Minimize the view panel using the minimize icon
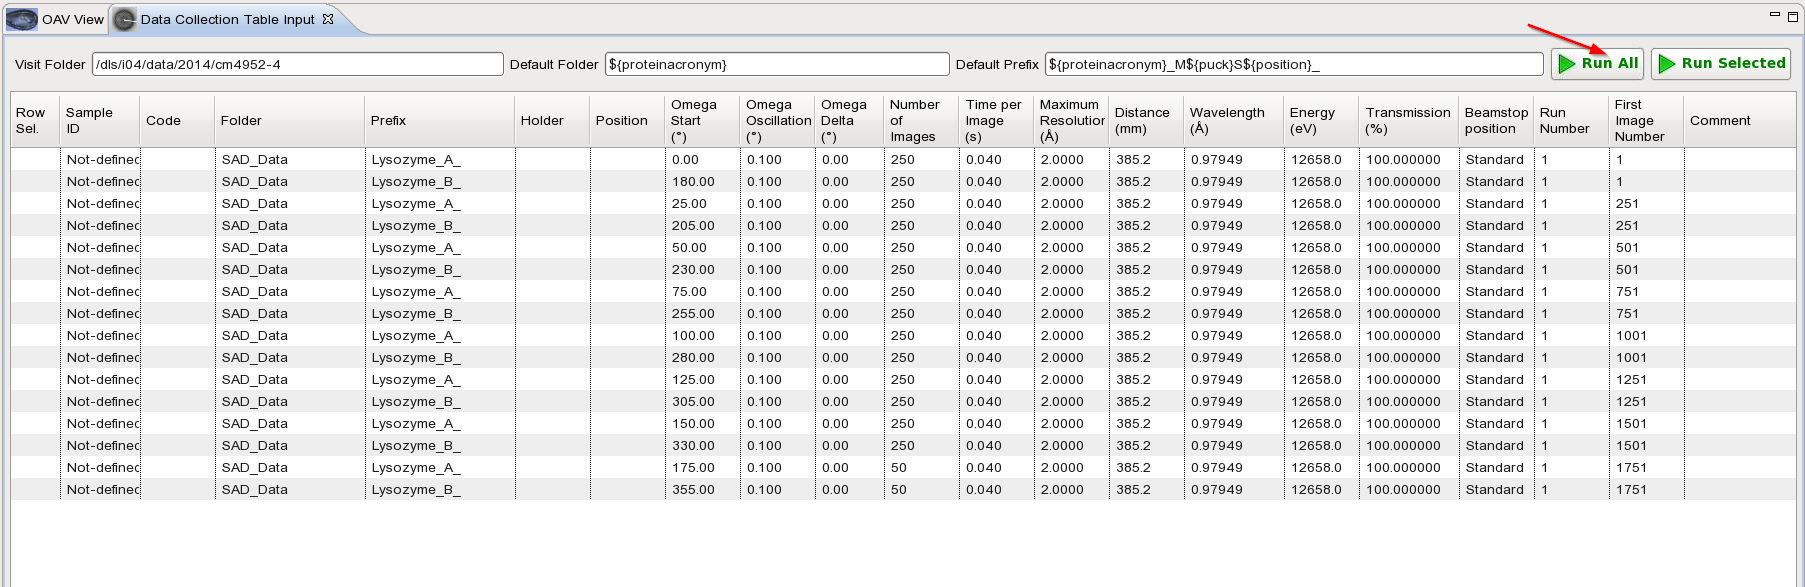This screenshot has height=587, width=1805. click(x=1775, y=15)
